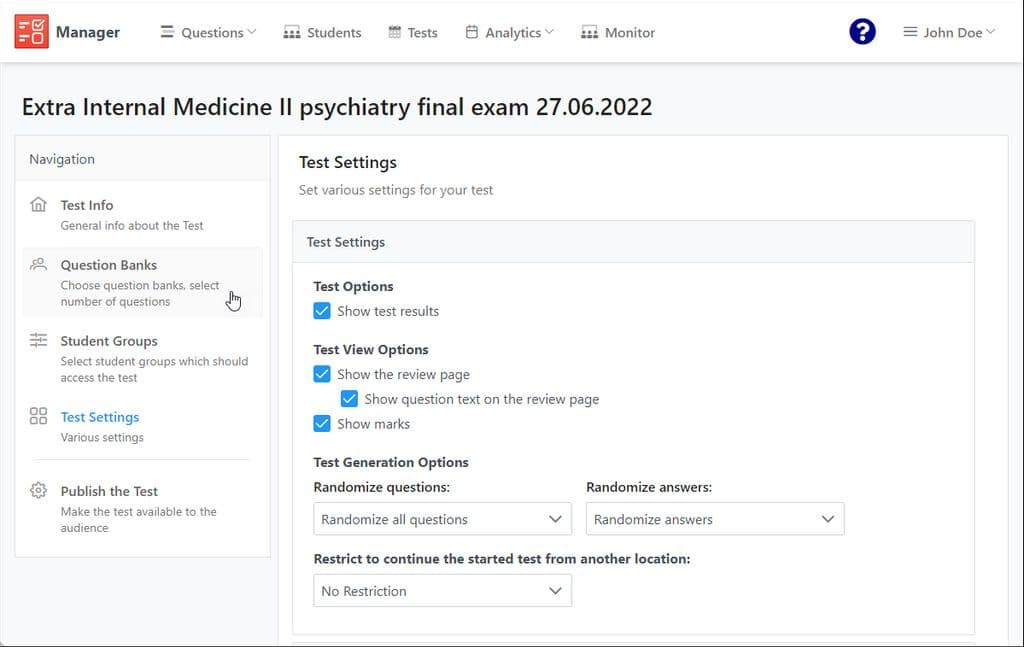Expand the Analytics menu

tap(509, 32)
